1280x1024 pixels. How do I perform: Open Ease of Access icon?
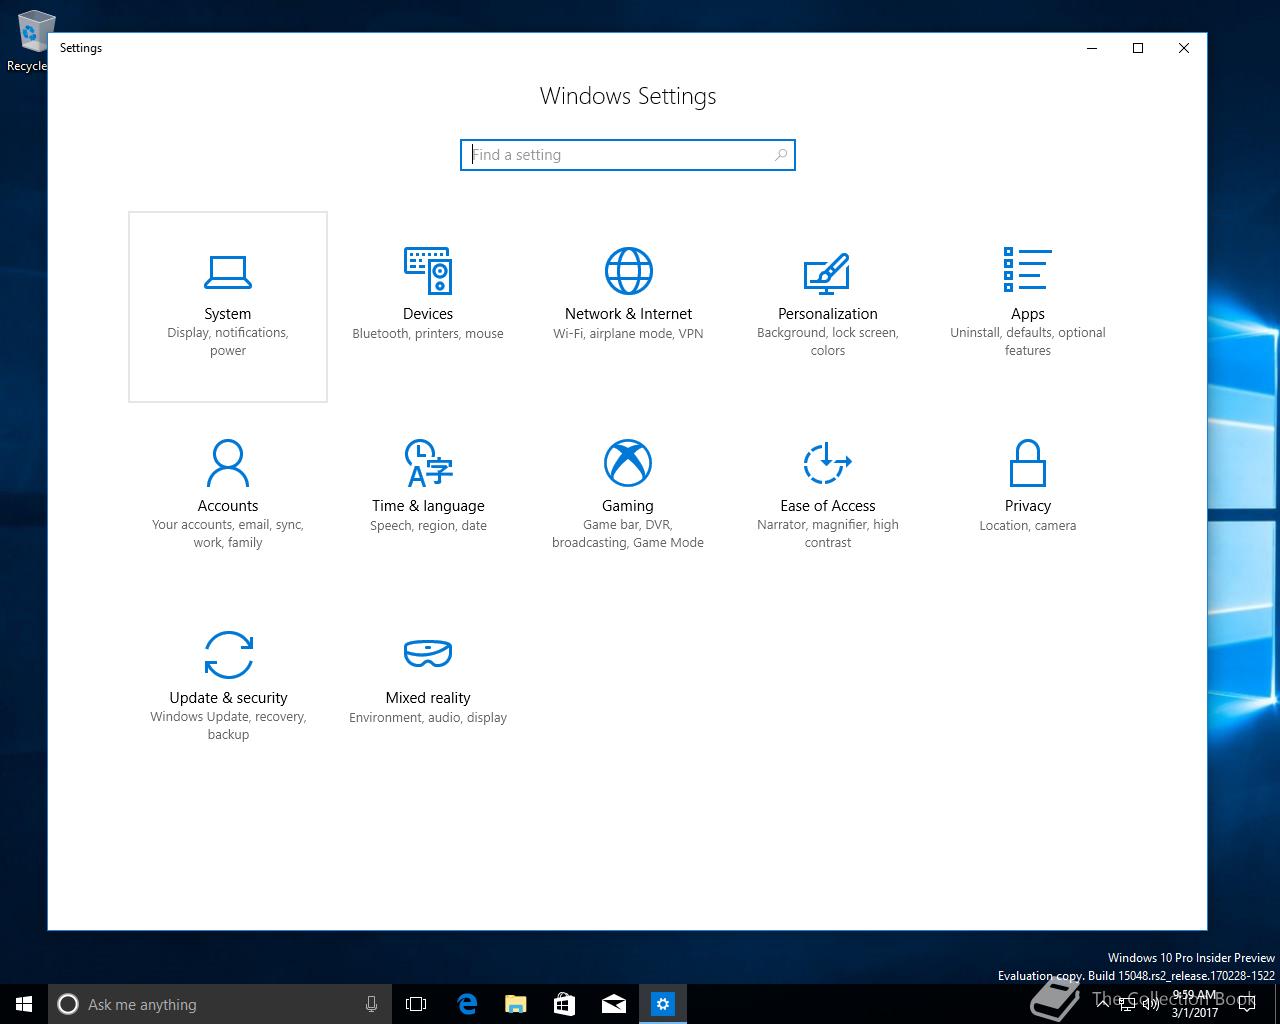[827, 463]
